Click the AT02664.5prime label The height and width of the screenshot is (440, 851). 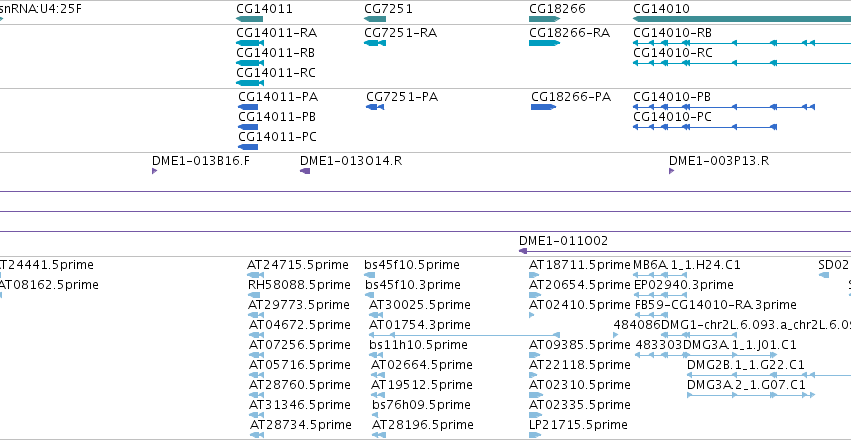tap(422, 365)
